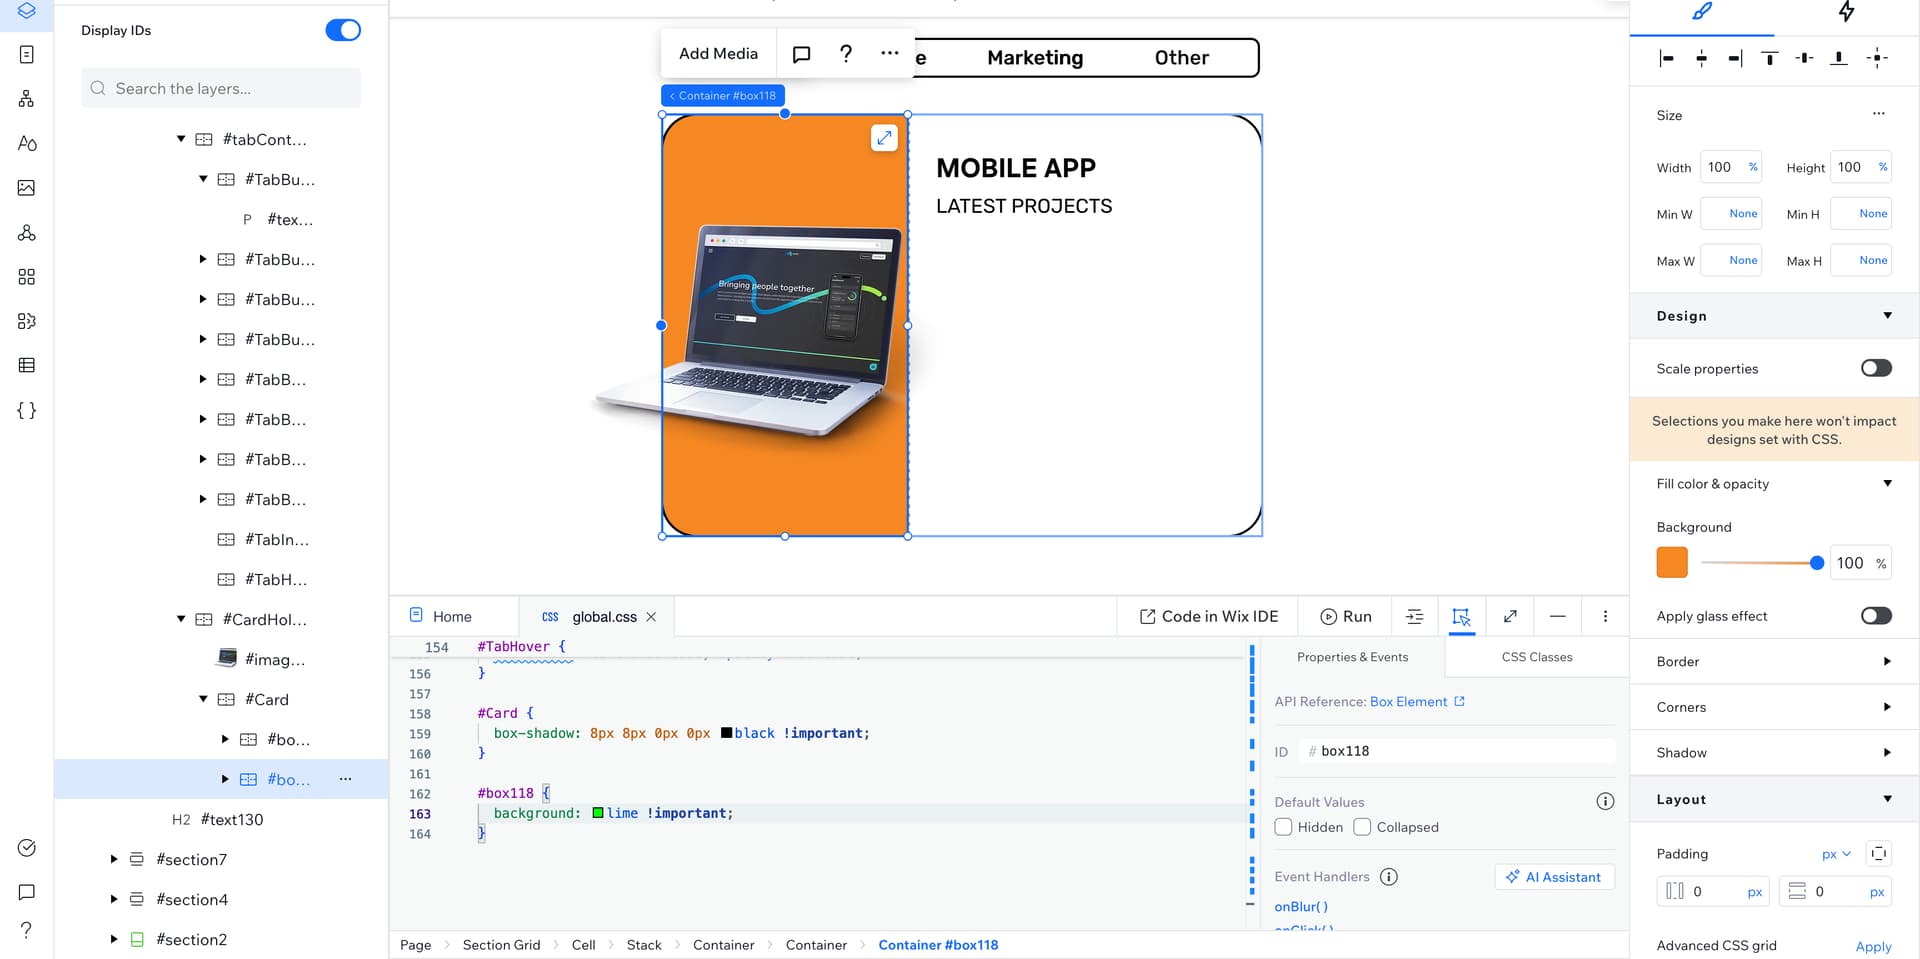The image size is (1920, 959).
Task: Click the Add Media button
Action: 719,54
